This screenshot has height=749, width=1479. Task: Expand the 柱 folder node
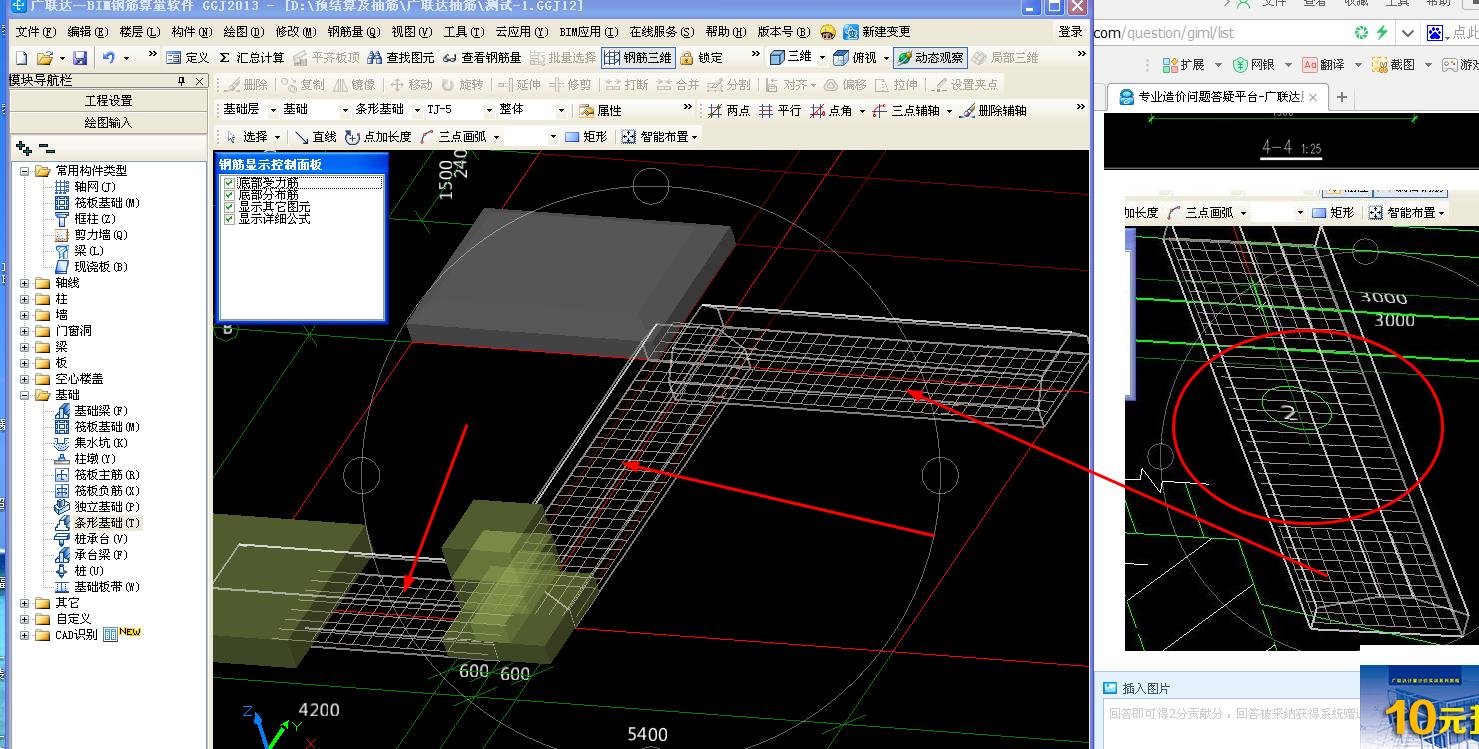(x=25, y=299)
